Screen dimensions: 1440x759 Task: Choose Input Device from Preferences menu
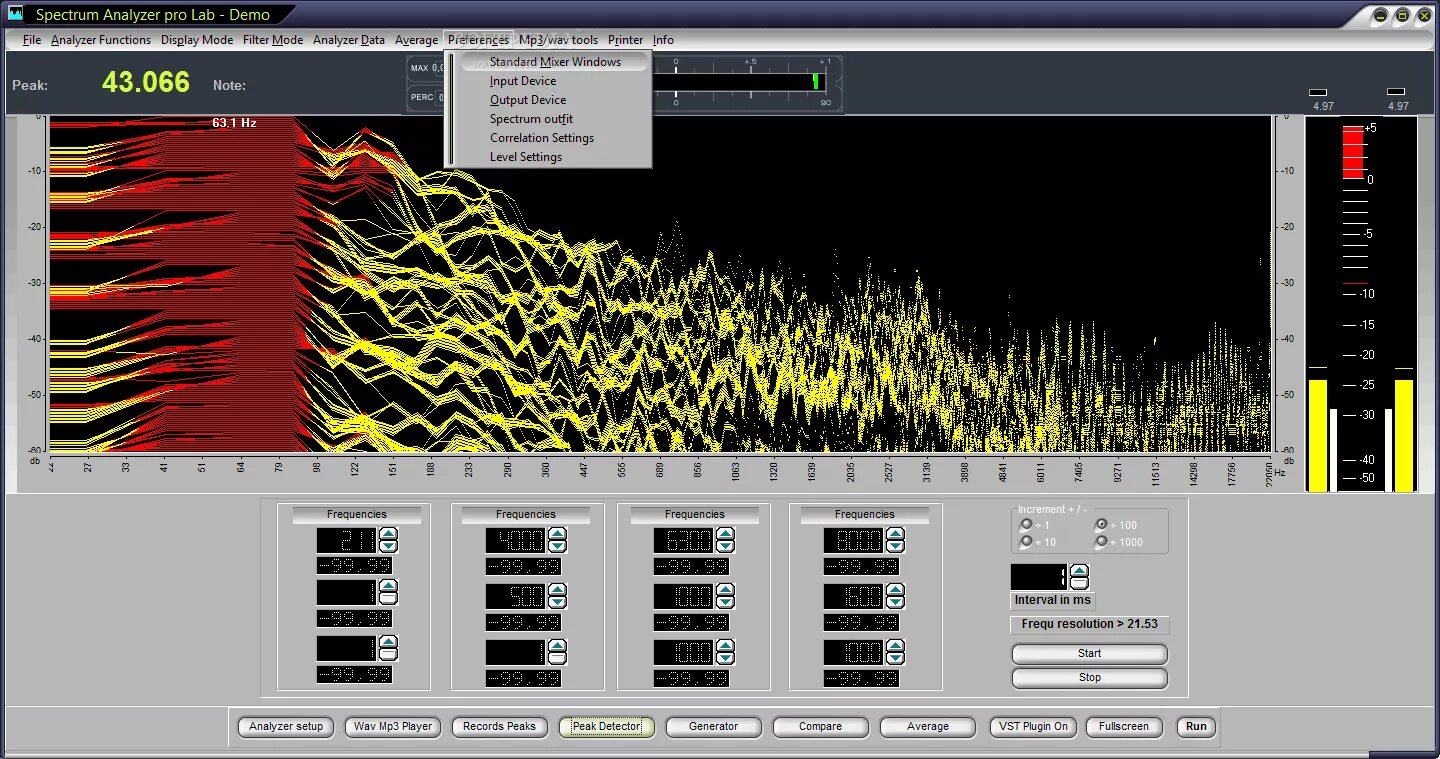tap(523, 81)
